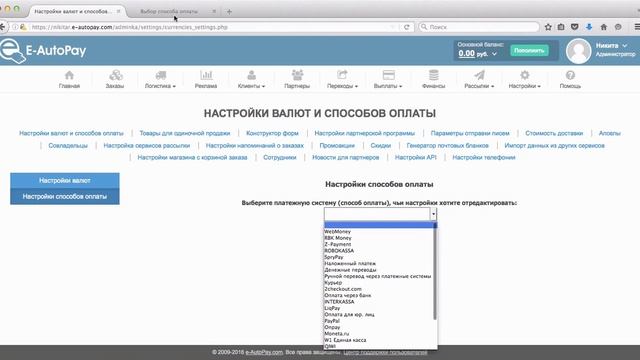640x360 pixels.
Task: Open the Скидки link
Action: coord(380,145)
